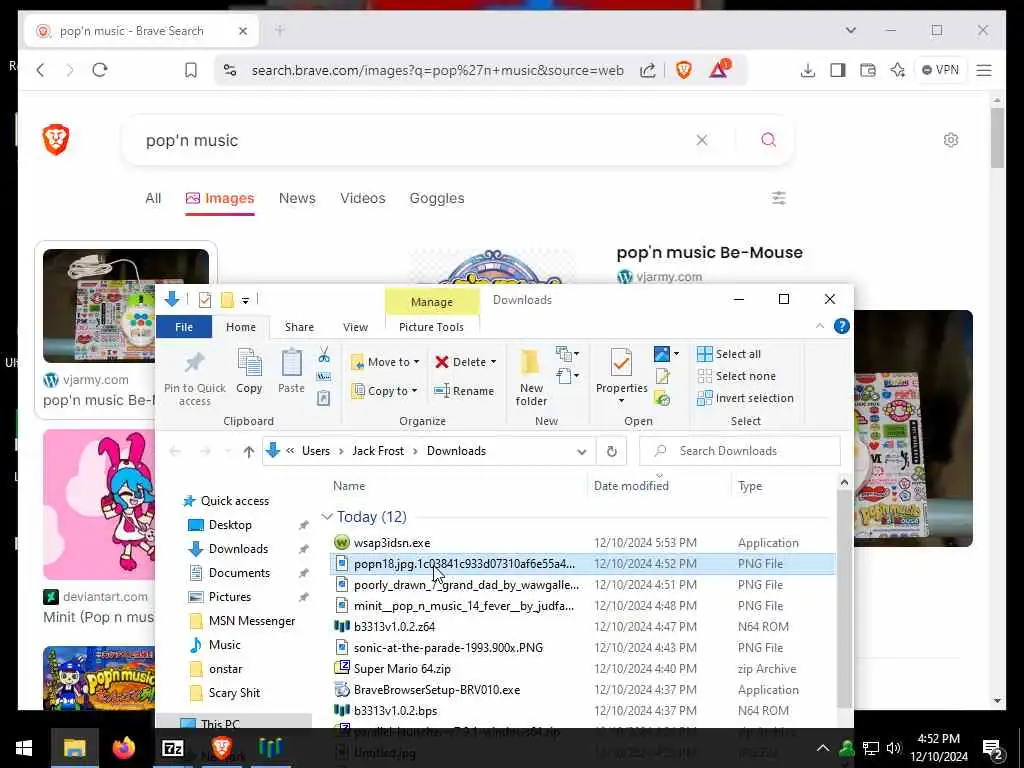
Task: Switch to the Share ribbon tab
Action: 299,327
